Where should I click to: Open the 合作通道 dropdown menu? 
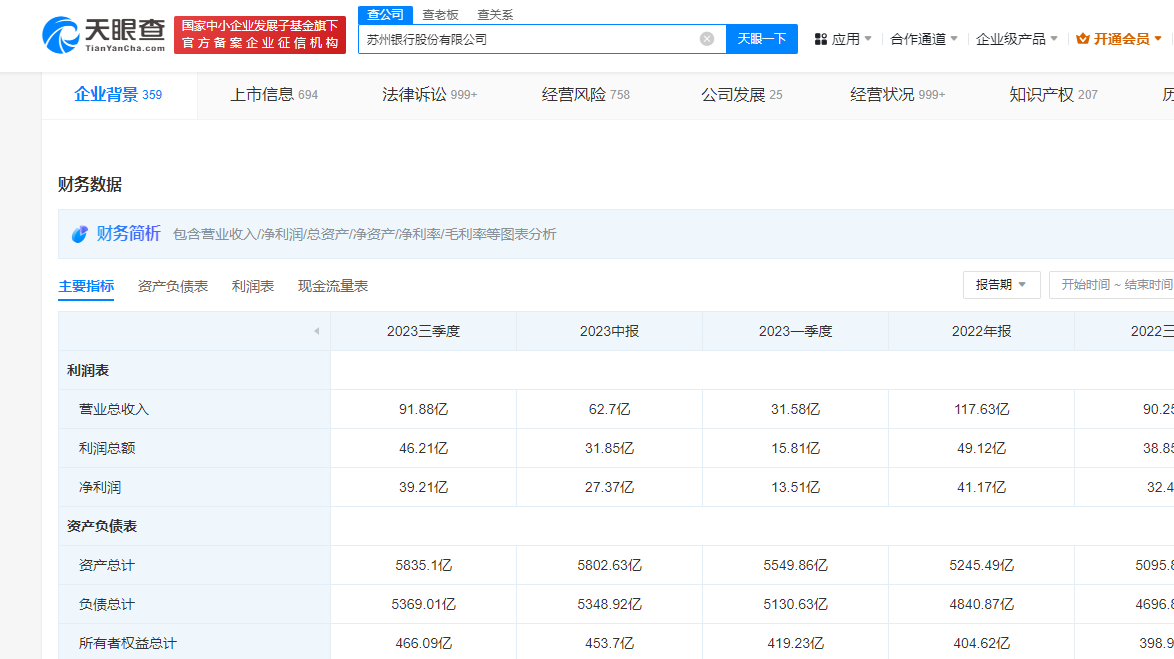[x=924, y=39]
